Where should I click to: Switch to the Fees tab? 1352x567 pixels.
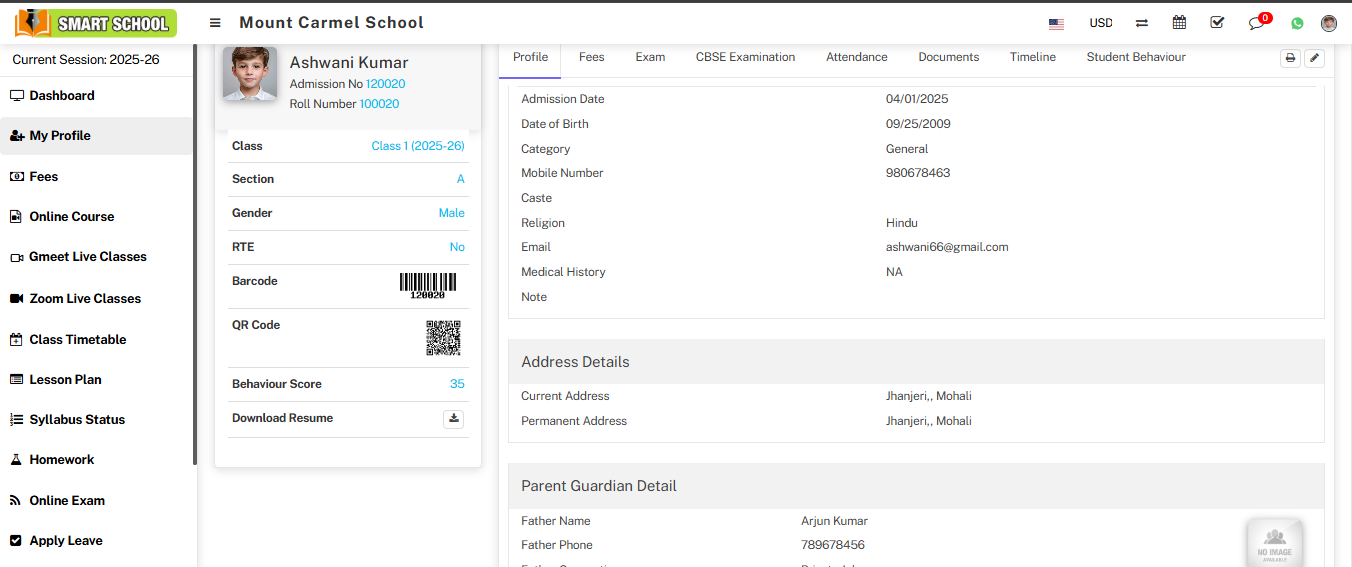tap(592, 57)
